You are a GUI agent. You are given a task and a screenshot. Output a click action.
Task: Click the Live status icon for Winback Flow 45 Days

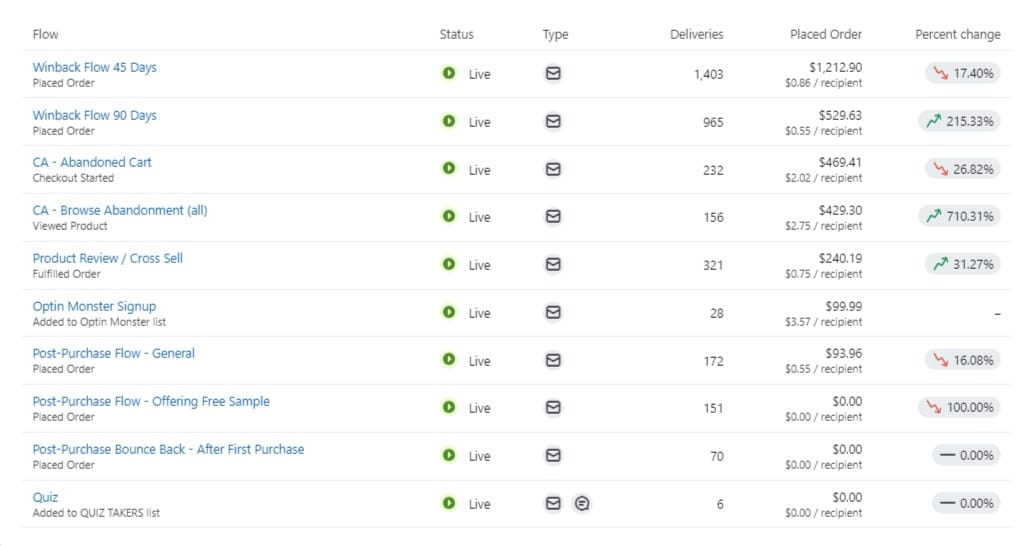[449, 73]
